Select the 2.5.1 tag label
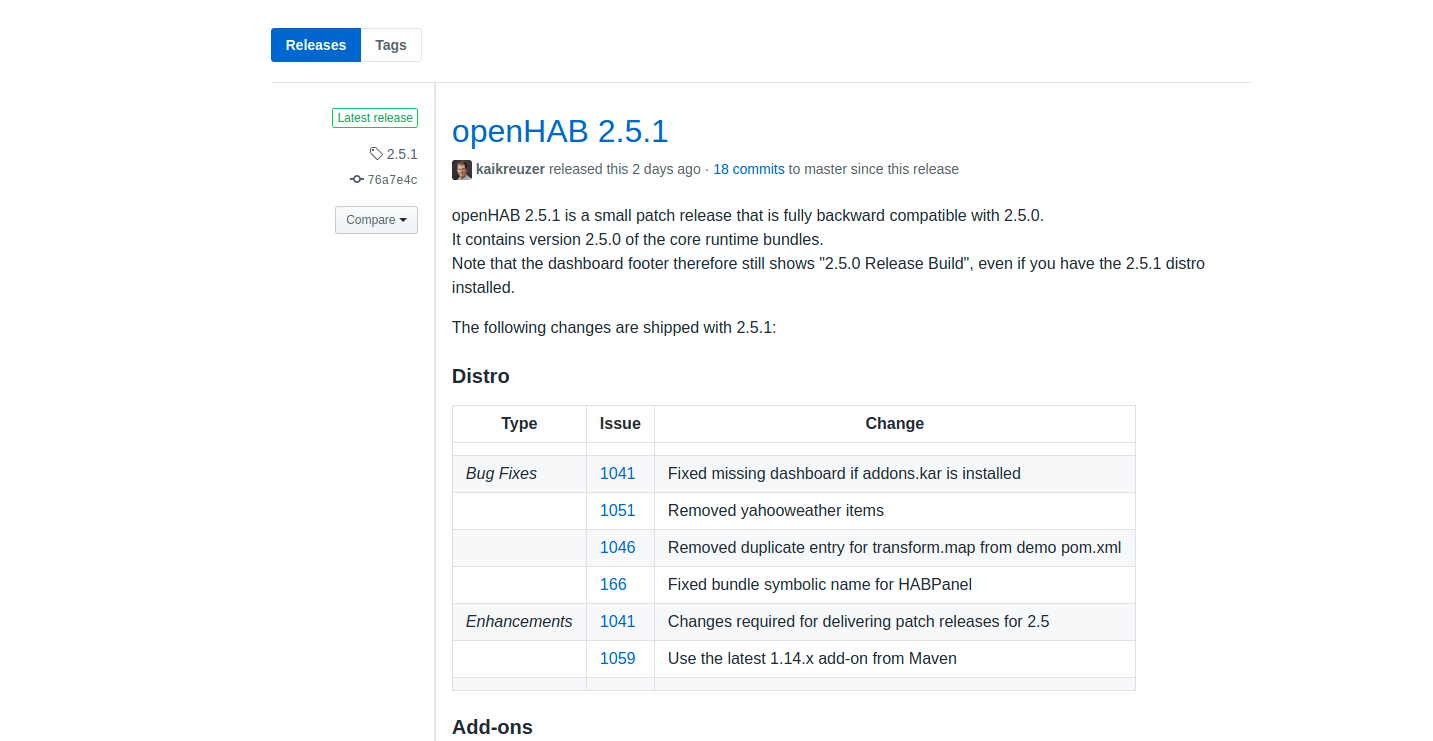Image resolution: width=1433 pixels, height=741 pixels. pos(401,153)
